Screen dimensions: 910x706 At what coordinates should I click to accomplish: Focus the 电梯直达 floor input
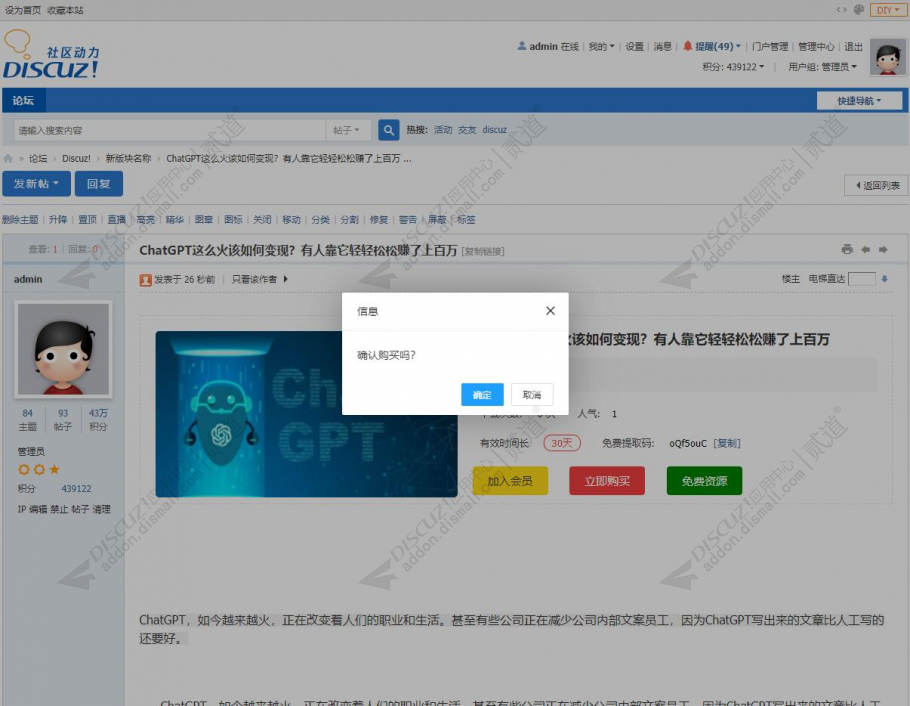coord(862,279)
